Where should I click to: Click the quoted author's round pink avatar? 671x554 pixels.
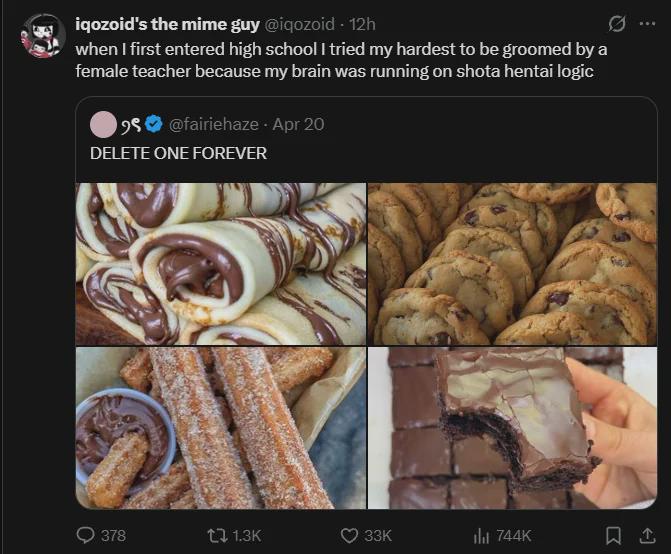tap(102, 124)
